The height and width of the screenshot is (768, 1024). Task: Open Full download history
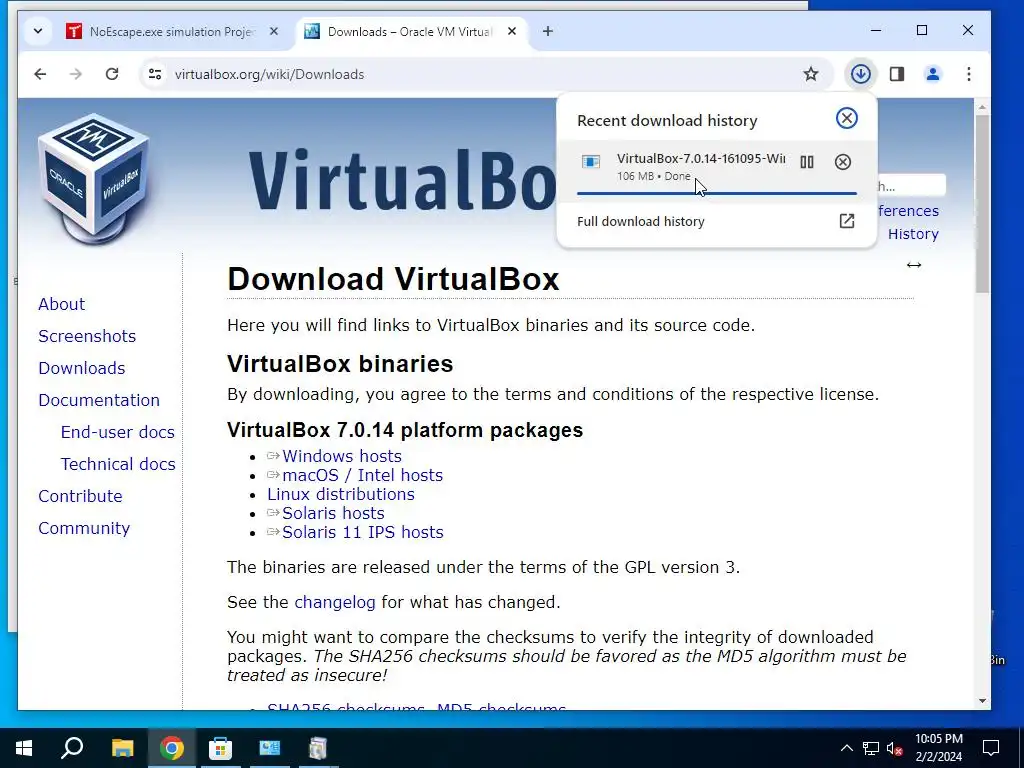point(641,221)
